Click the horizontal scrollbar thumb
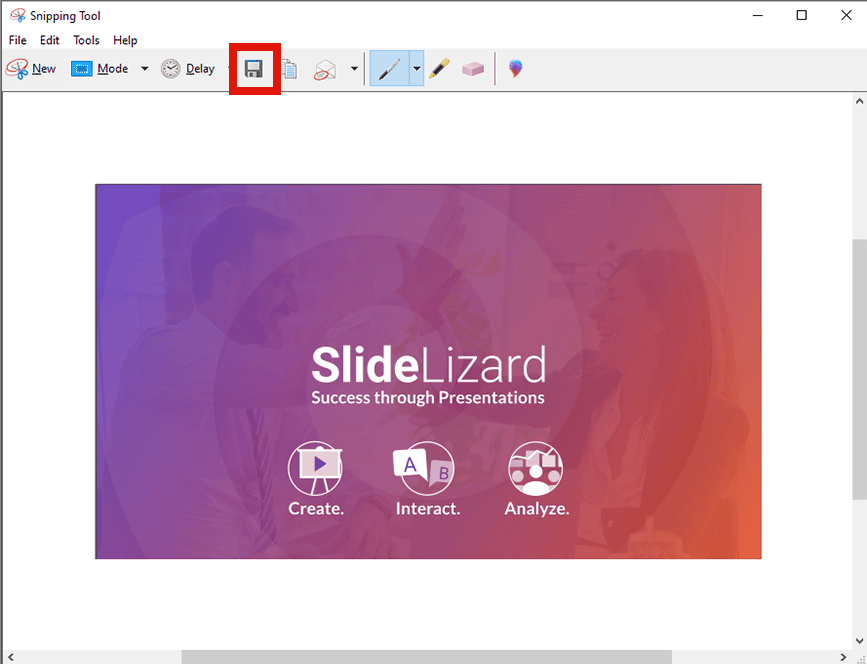Screen dimensions: 867x664 point(426,657)
